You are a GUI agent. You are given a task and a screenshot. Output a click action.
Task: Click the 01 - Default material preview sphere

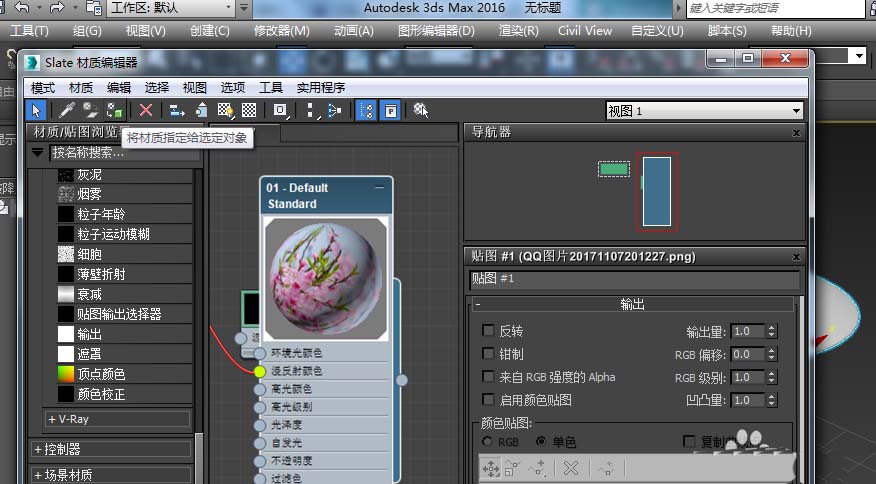326,279
